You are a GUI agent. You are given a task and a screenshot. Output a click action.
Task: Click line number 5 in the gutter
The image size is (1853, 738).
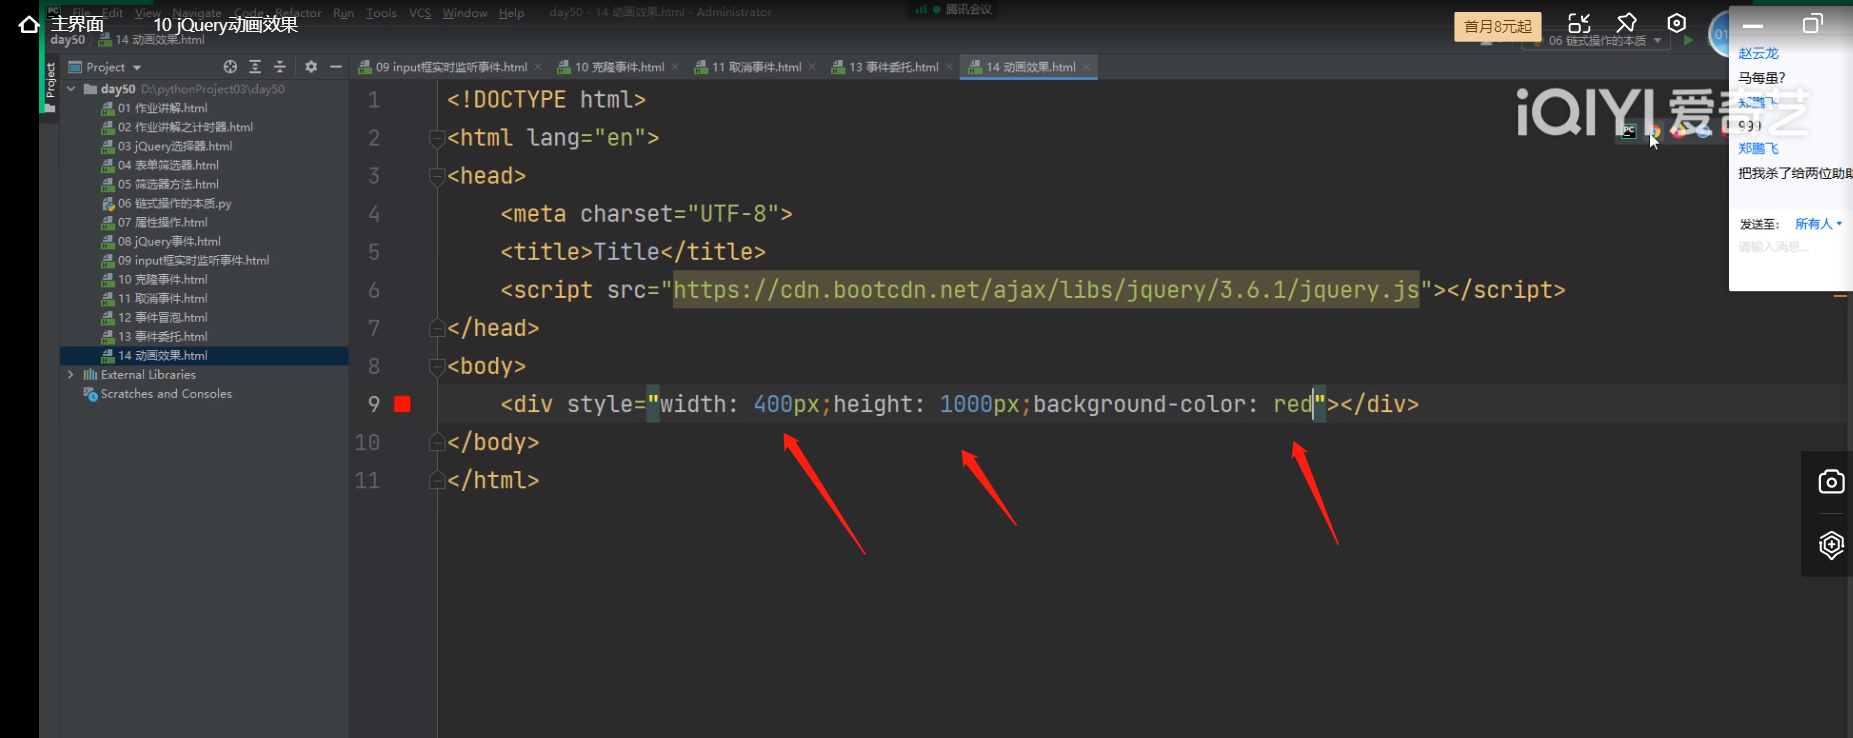374,252
